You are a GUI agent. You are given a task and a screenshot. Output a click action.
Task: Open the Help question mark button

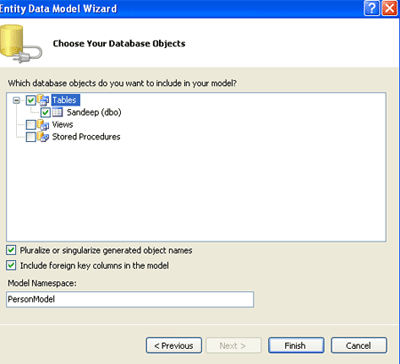pyautogui.click(x=372, y=8)
